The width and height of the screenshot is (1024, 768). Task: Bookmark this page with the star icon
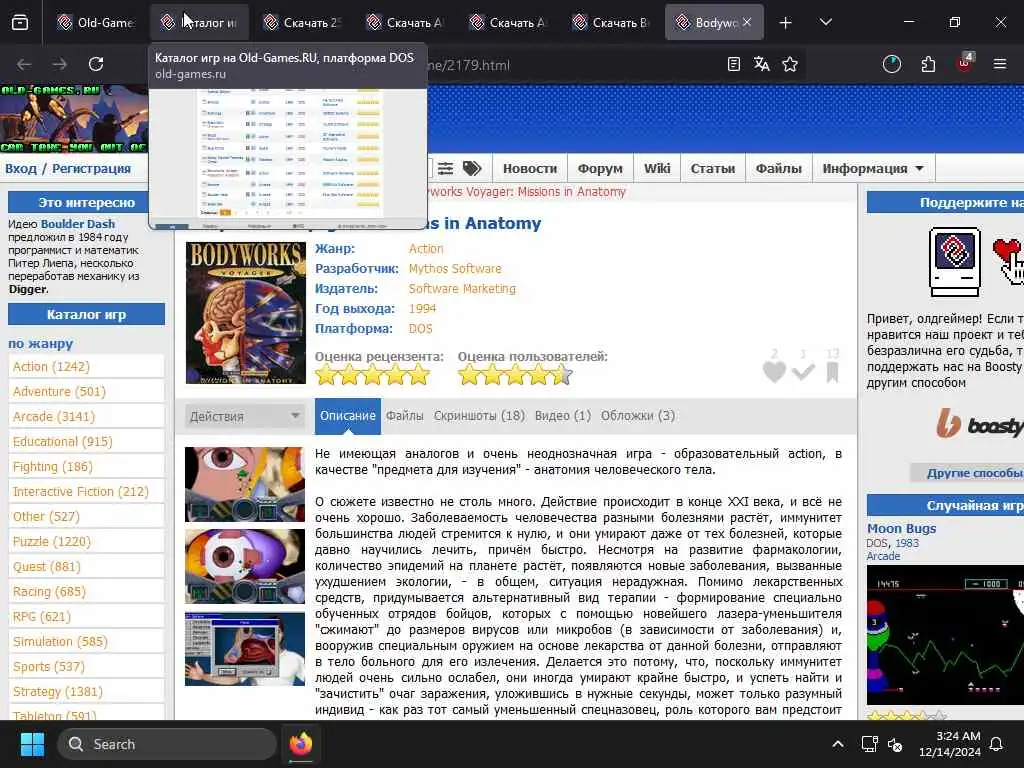point(790,64)
